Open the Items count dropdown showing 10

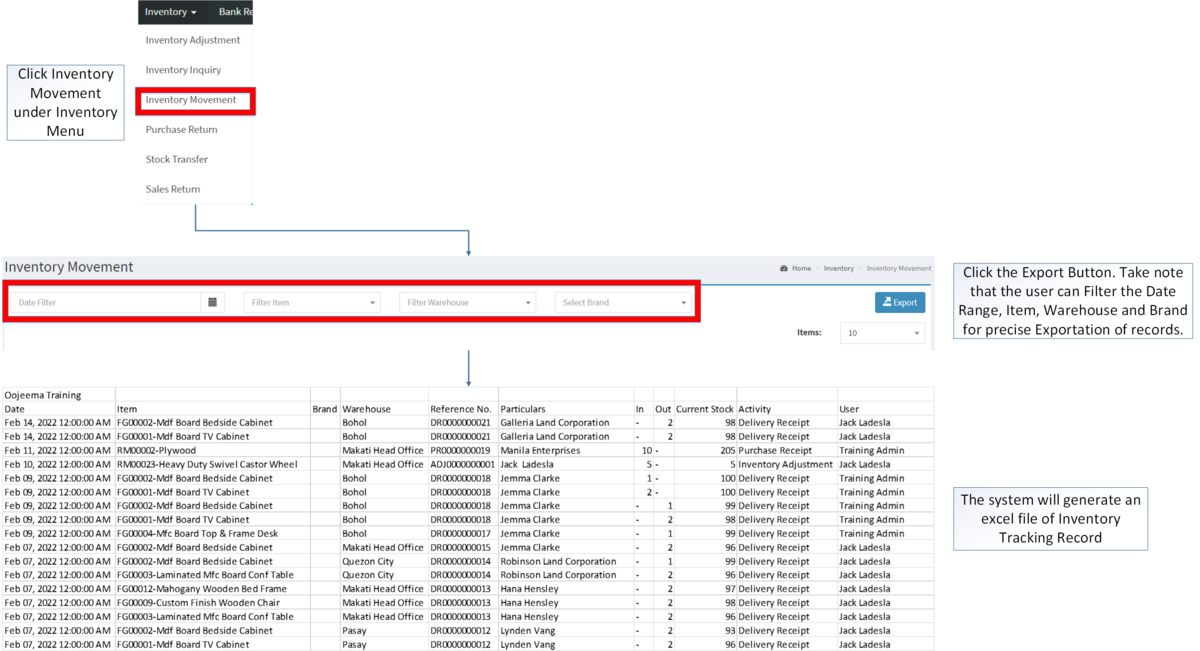coord(881,331)
